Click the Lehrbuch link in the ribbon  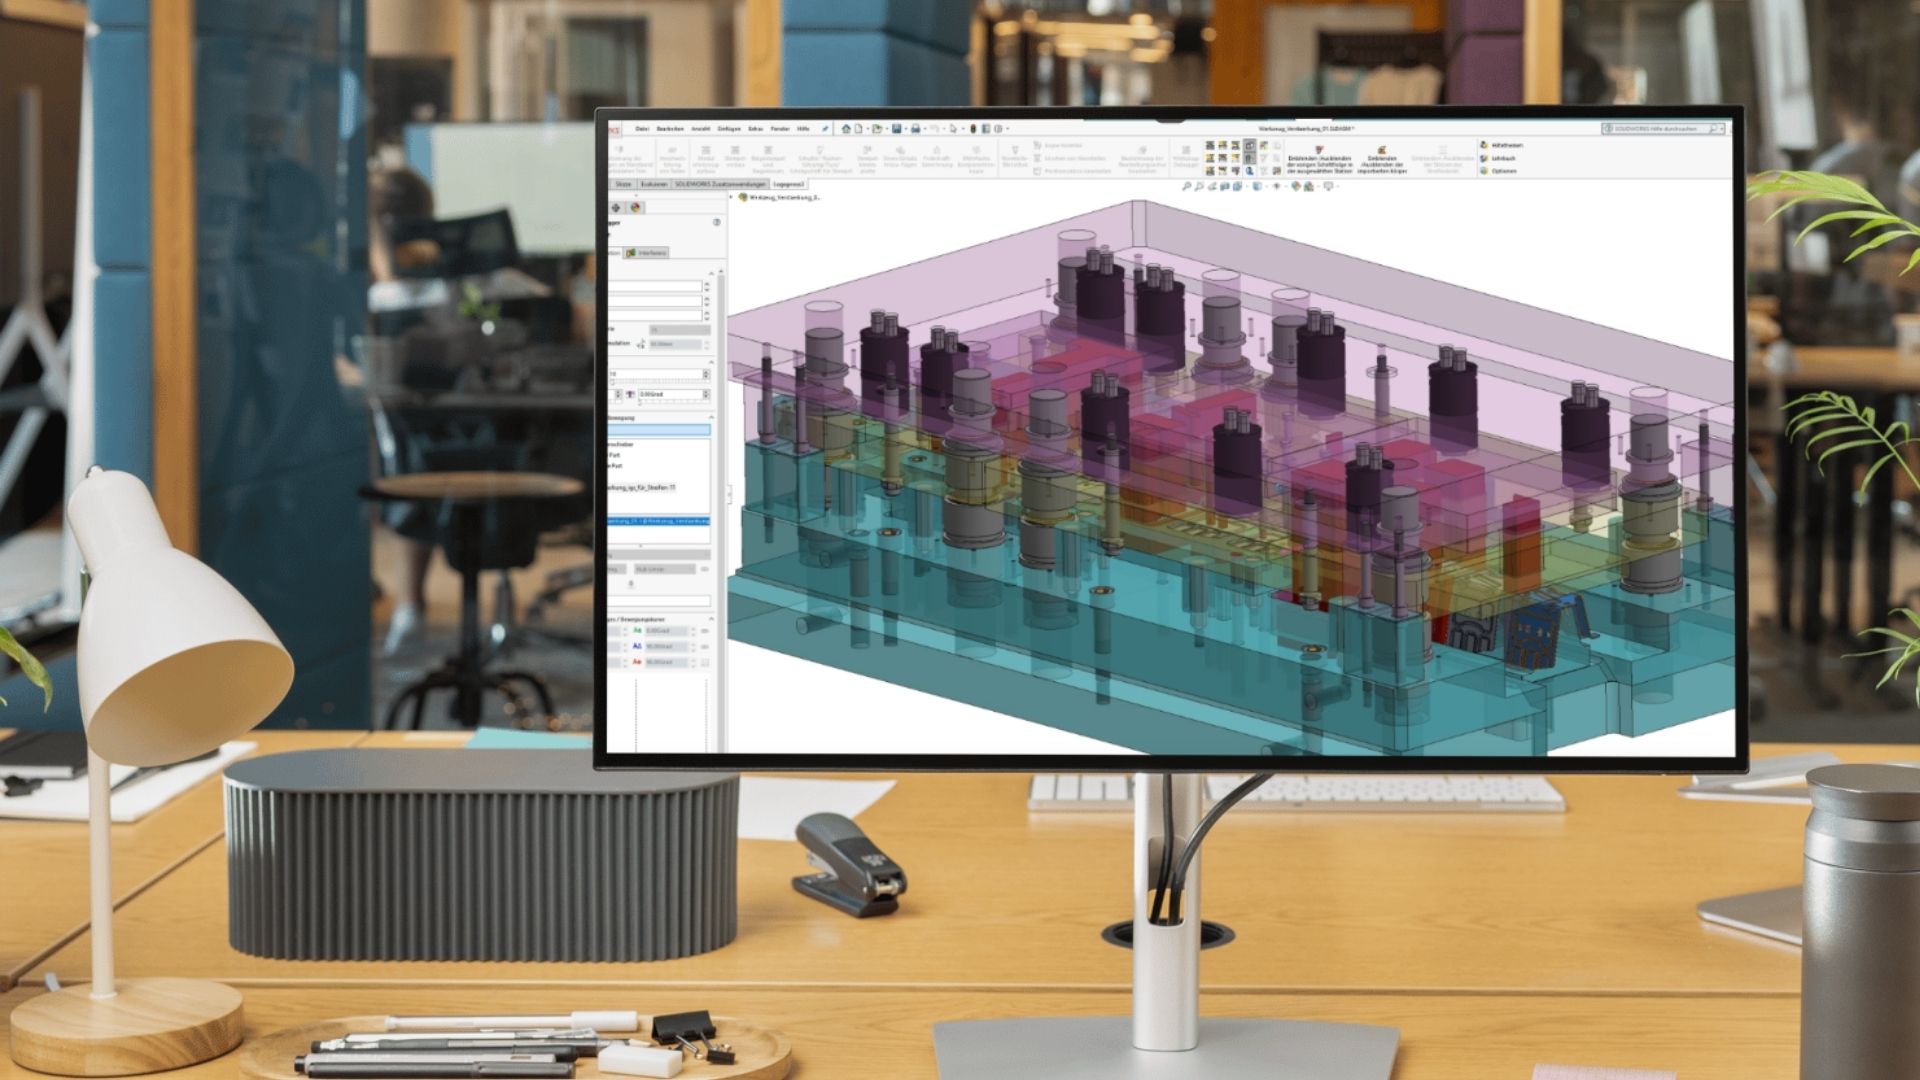[x=1503, y=159]
